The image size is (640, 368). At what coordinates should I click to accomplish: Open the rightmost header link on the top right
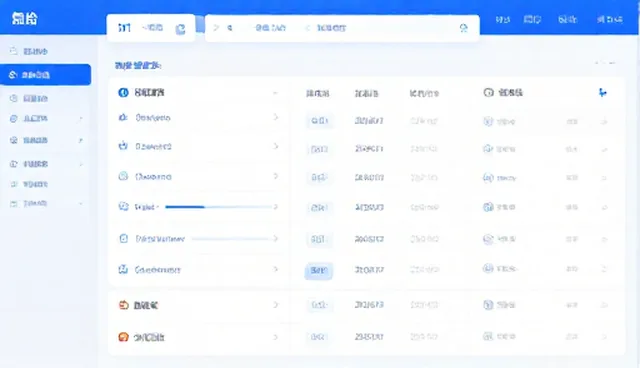click(x=609, y=19)
